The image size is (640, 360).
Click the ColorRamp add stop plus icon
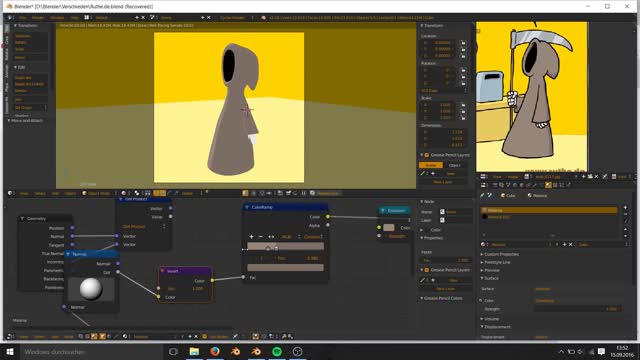[x=251, y=237]
